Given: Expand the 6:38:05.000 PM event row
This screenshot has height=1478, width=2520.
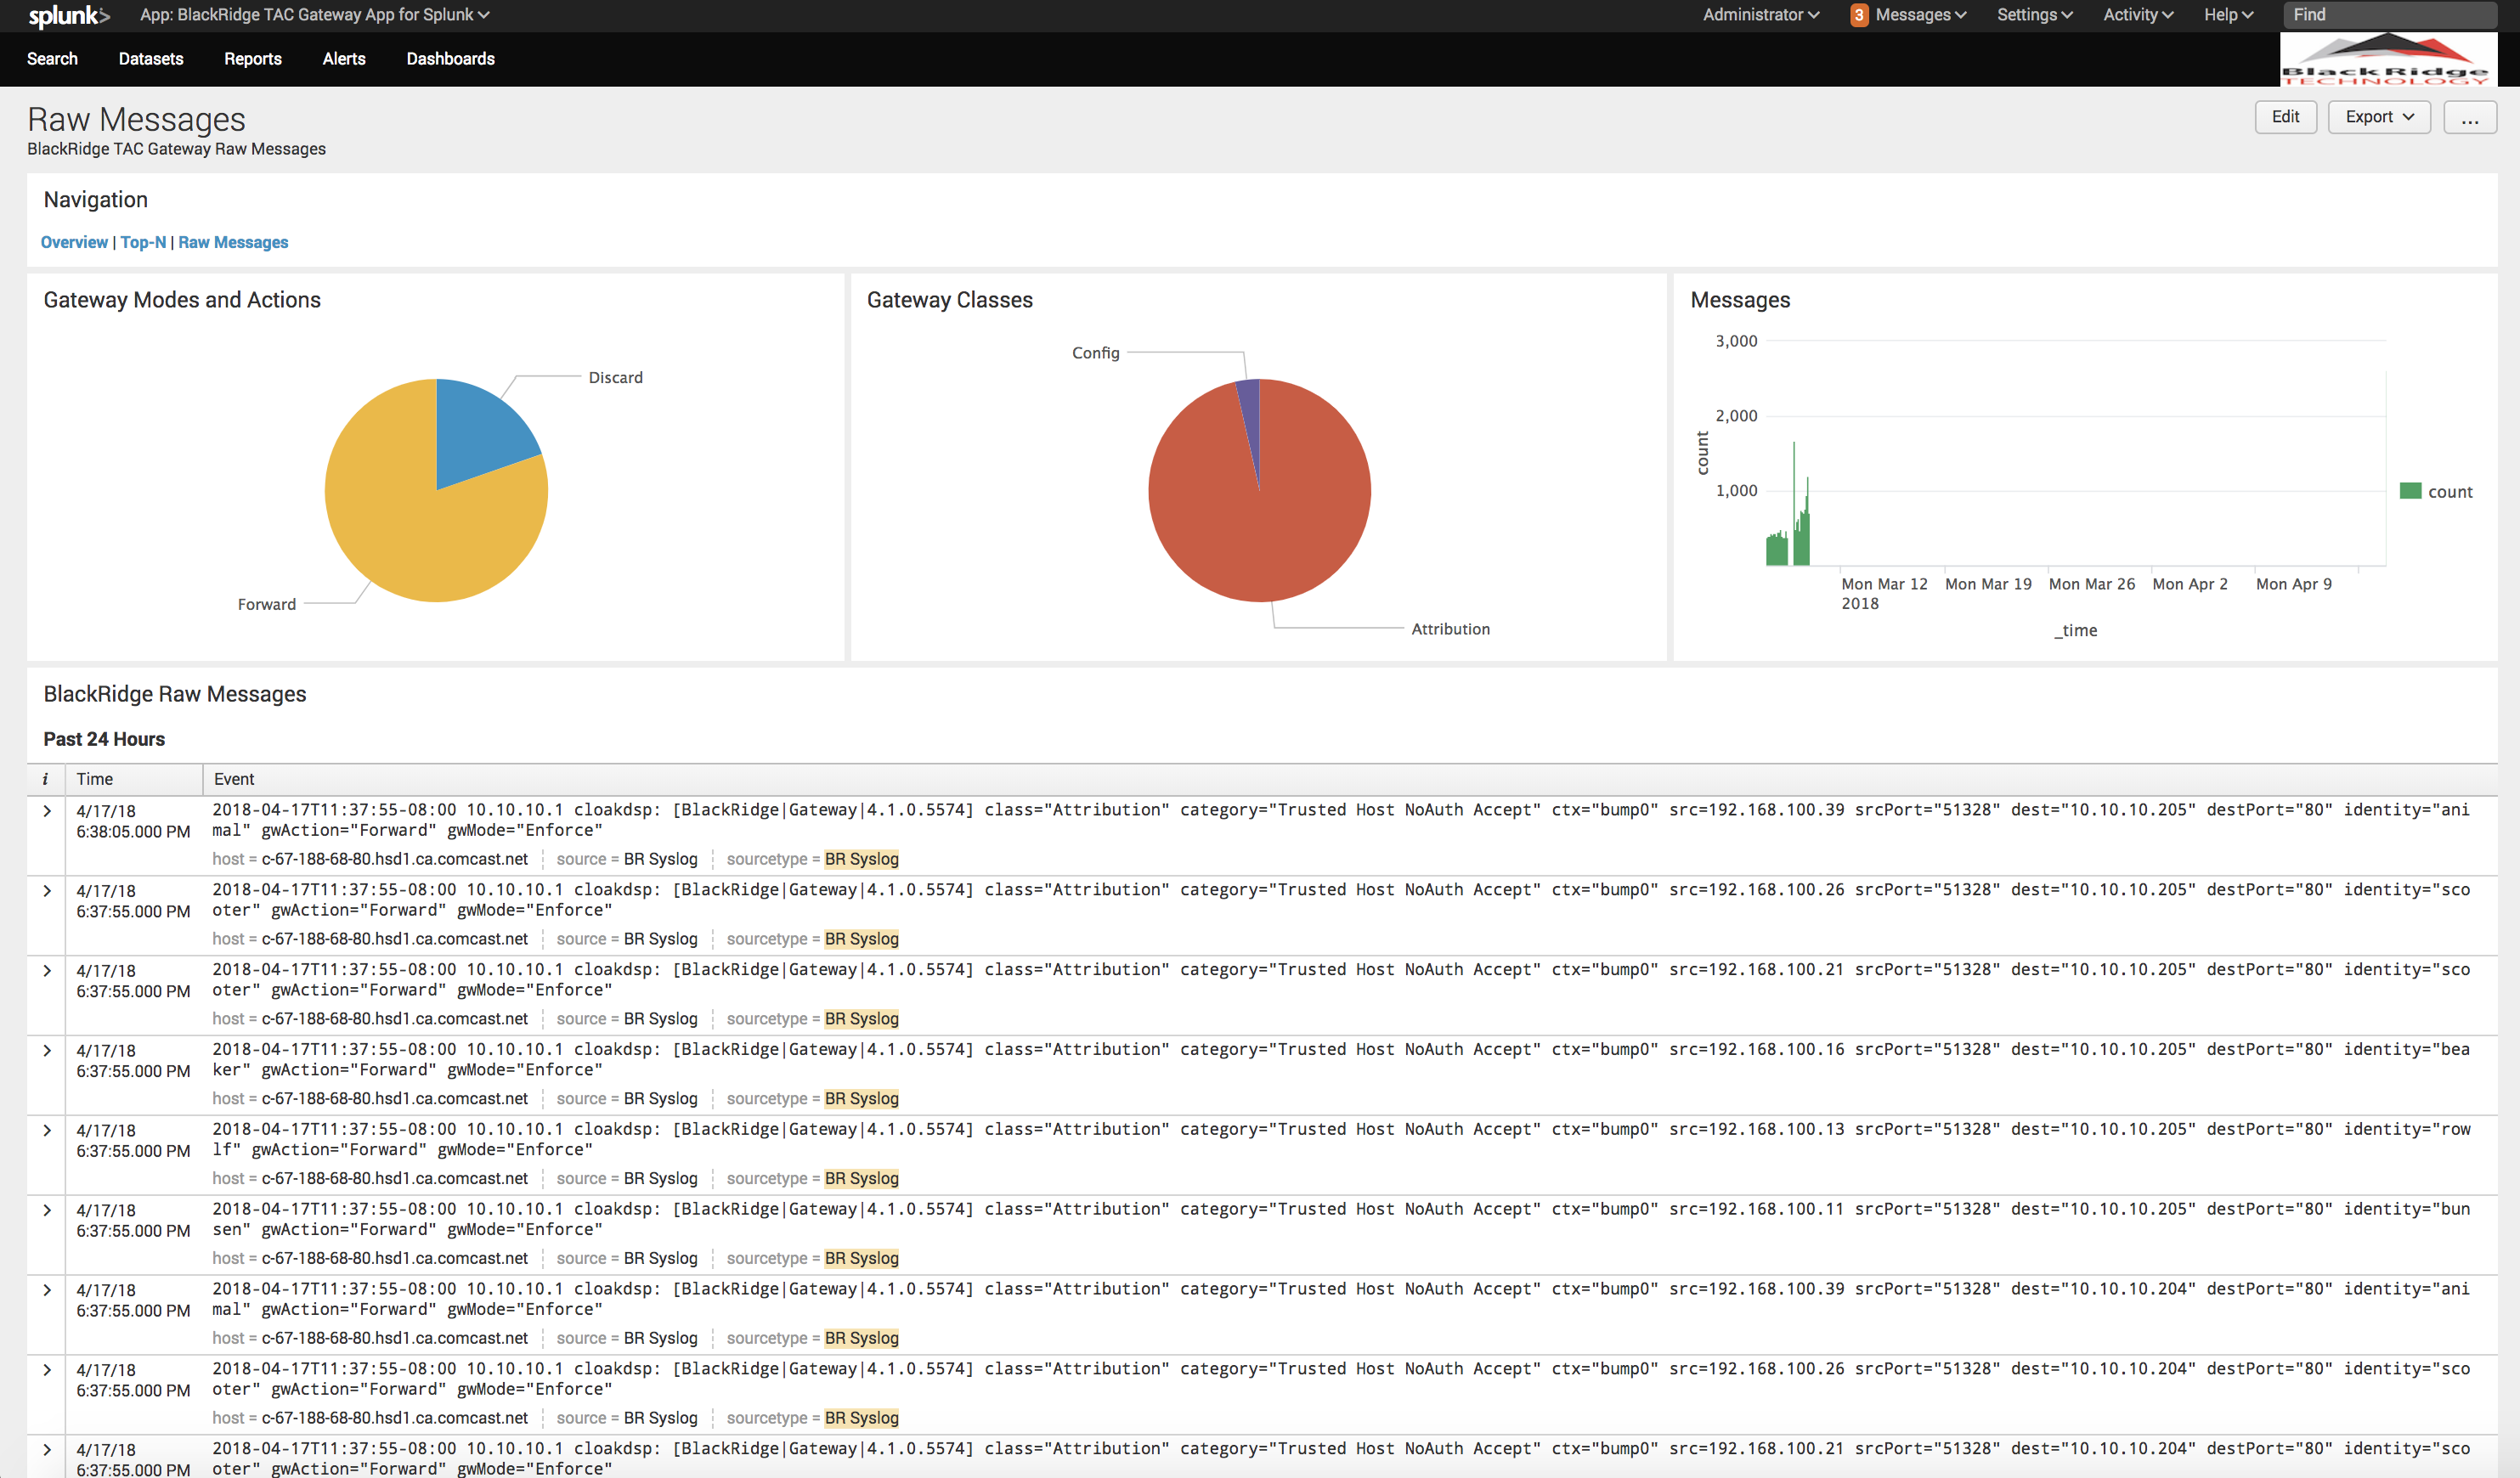Looking at the screenshot, I should 46,811.
